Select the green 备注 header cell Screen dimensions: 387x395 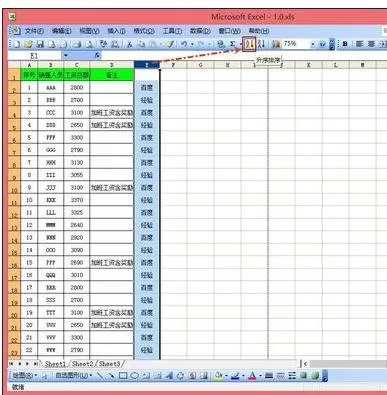click(112, 75)
